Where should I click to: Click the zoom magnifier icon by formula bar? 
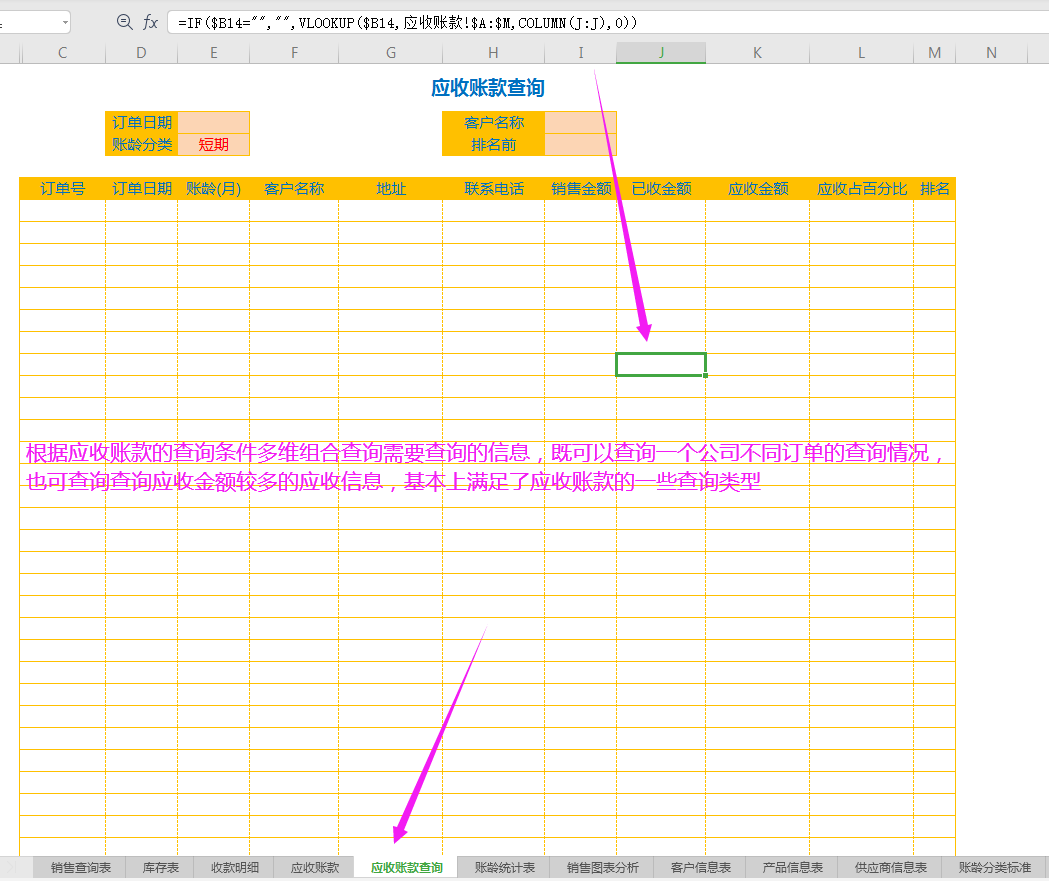[x=125, y=22]
